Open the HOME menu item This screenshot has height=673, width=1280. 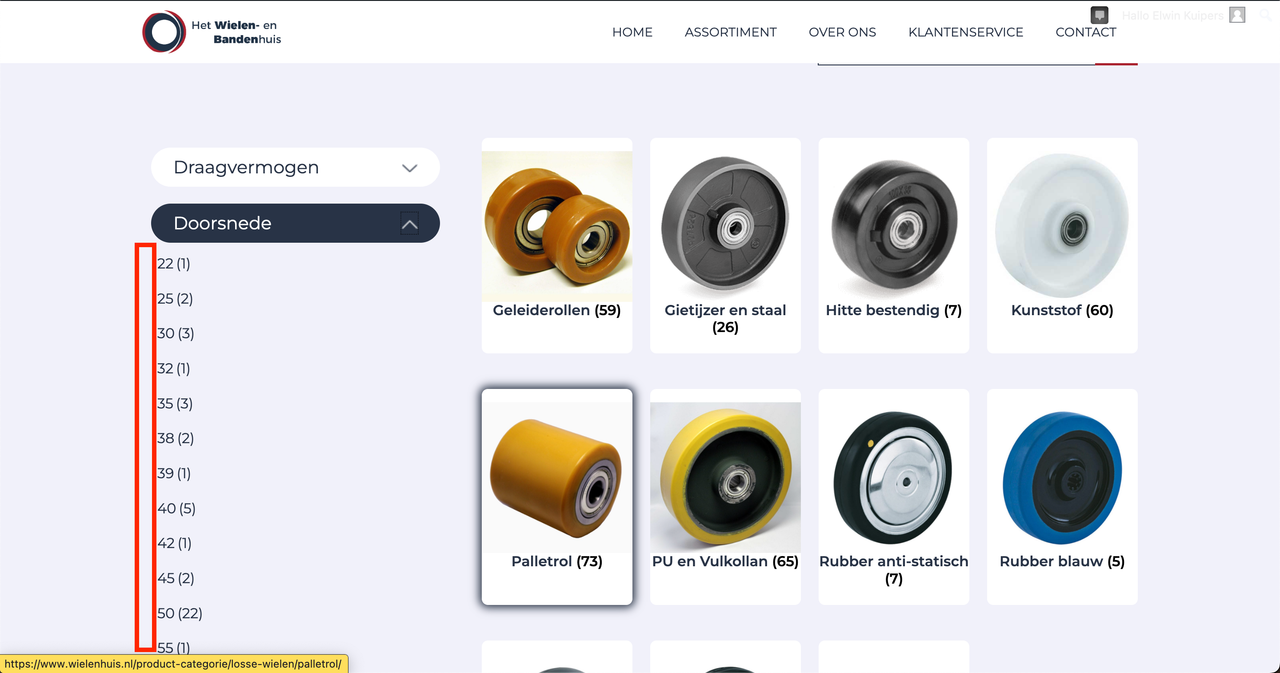click(632, 32)
